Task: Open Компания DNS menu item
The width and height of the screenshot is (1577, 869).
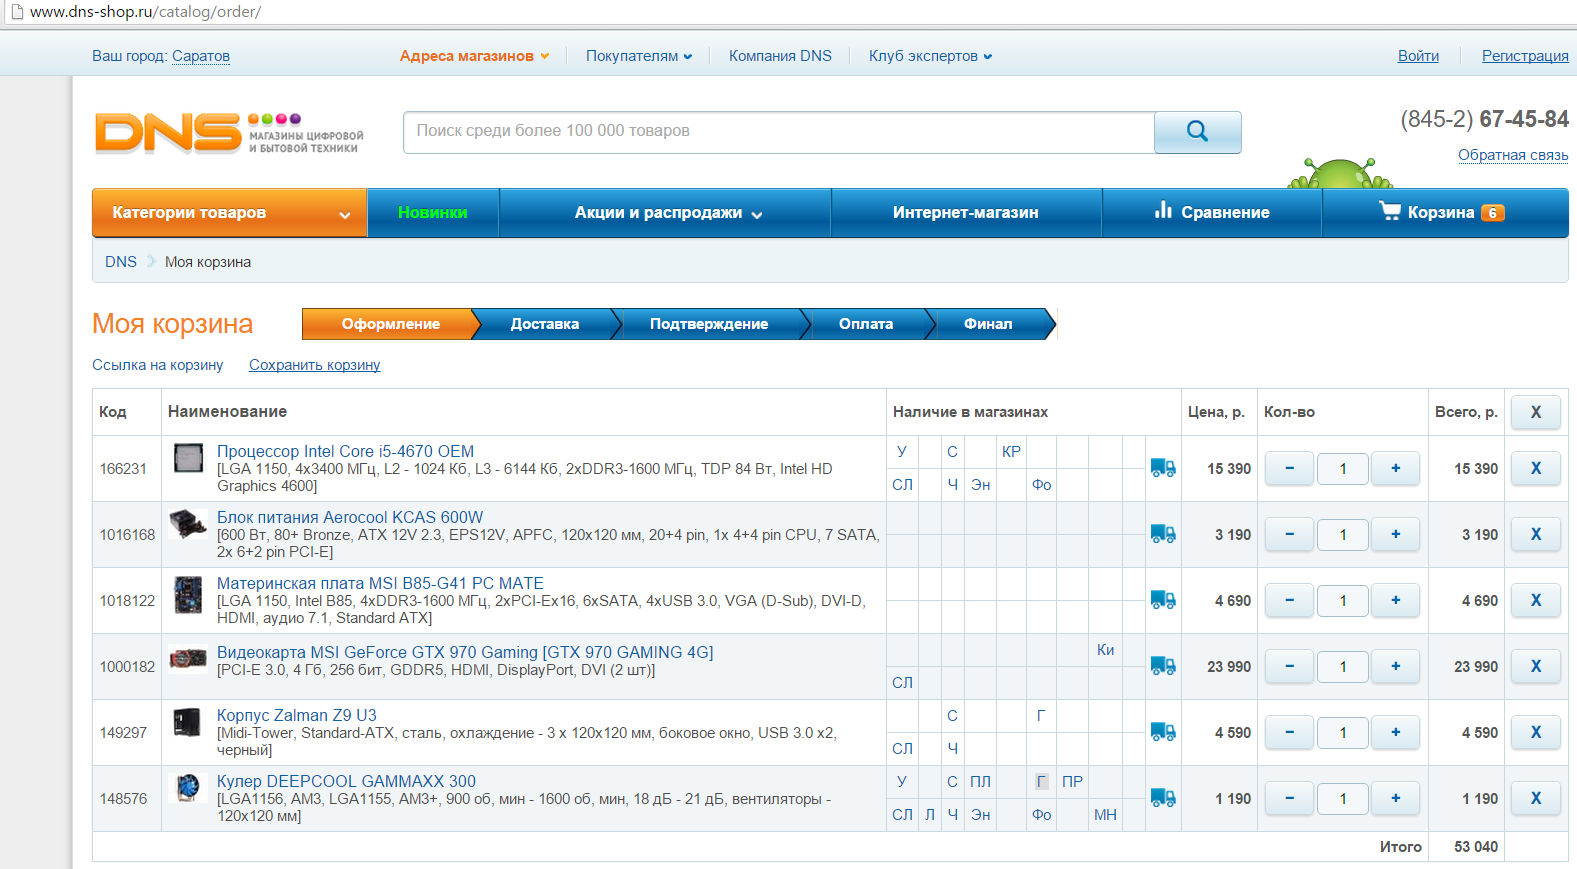Action: (x=780, y=56)
